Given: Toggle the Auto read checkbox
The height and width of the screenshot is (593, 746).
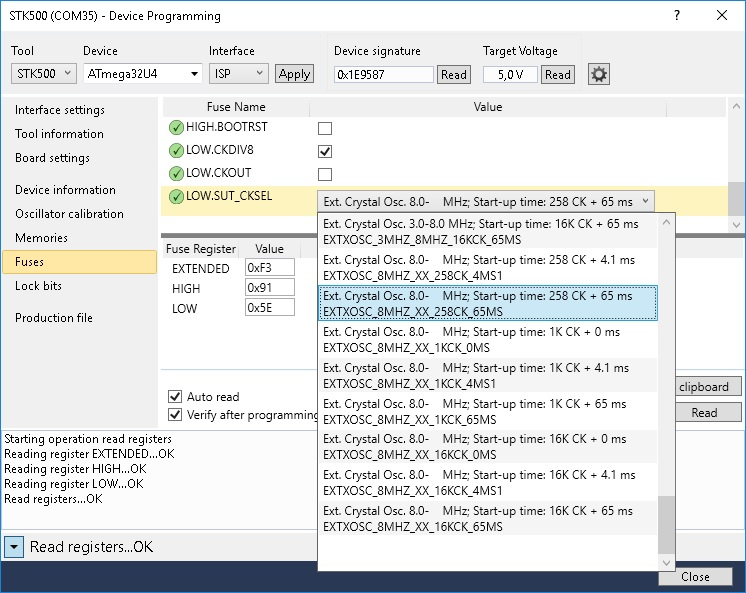Looking at the screenshot, I should click(x=175, y=396).
